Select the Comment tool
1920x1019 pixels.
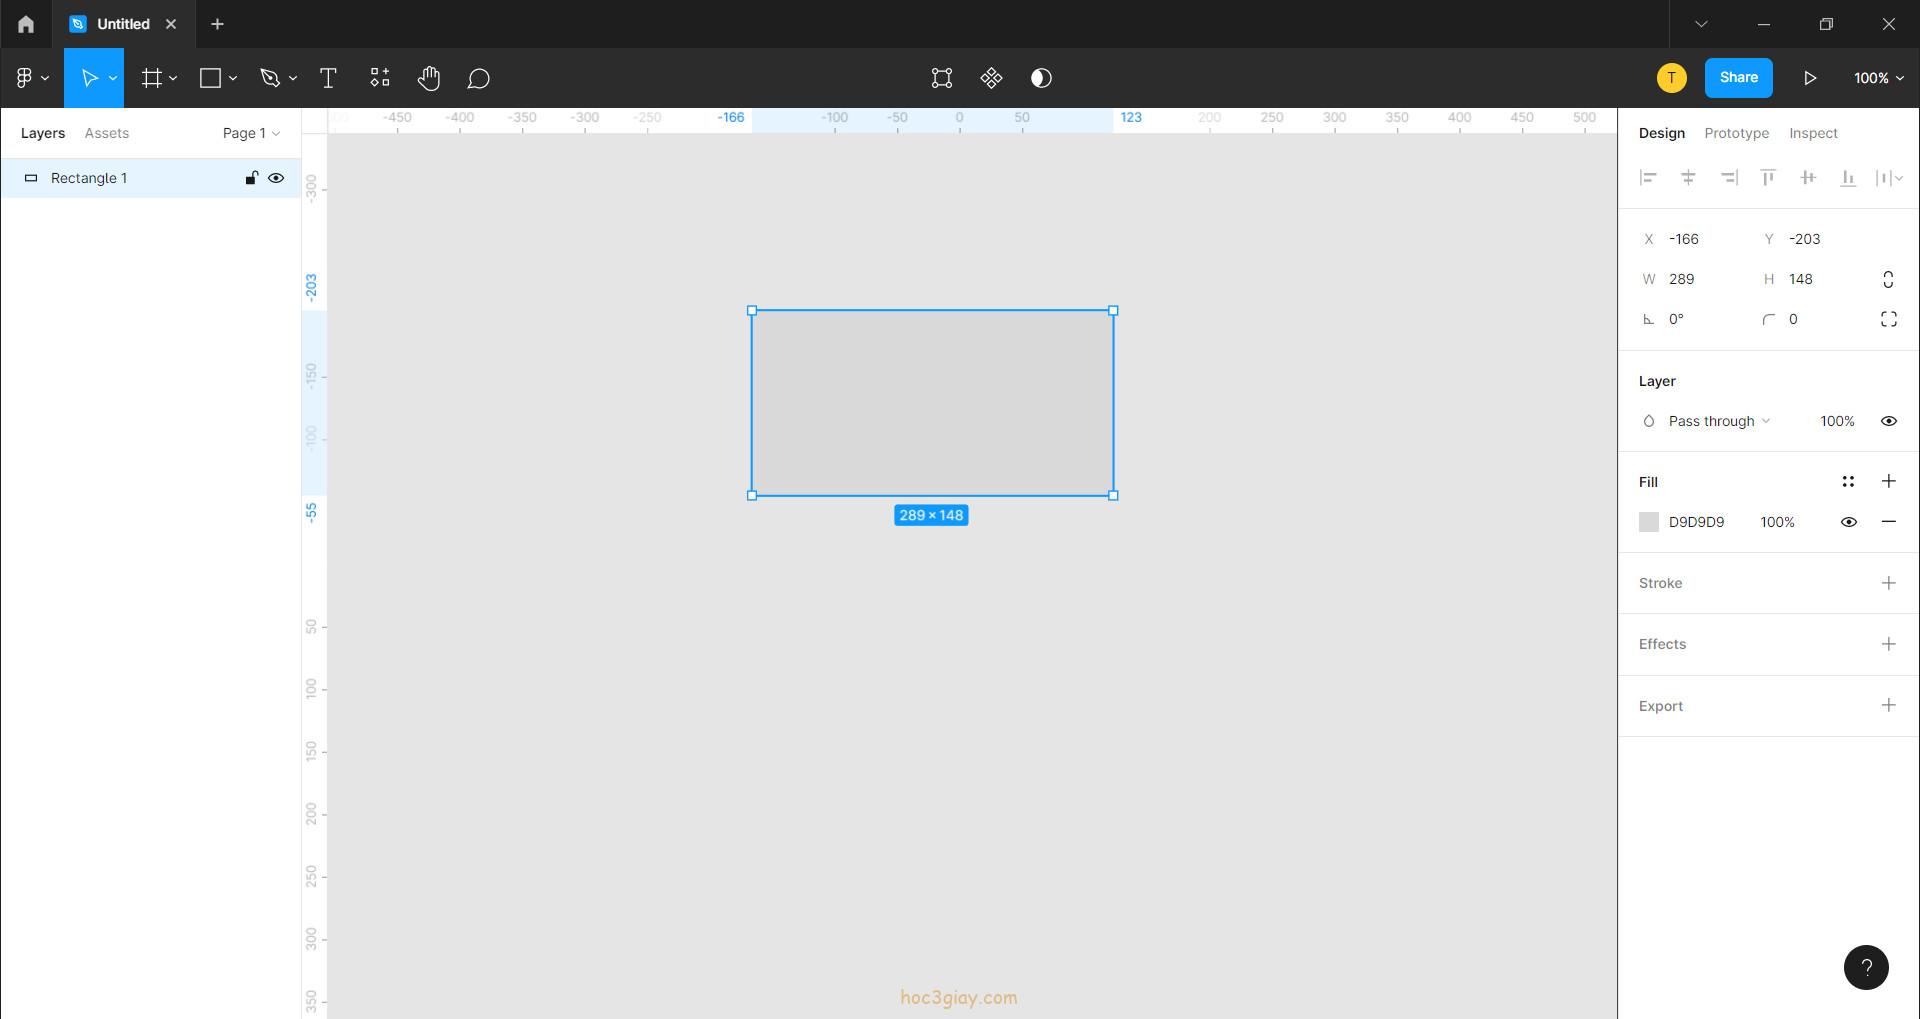click(x=478, y=78)
